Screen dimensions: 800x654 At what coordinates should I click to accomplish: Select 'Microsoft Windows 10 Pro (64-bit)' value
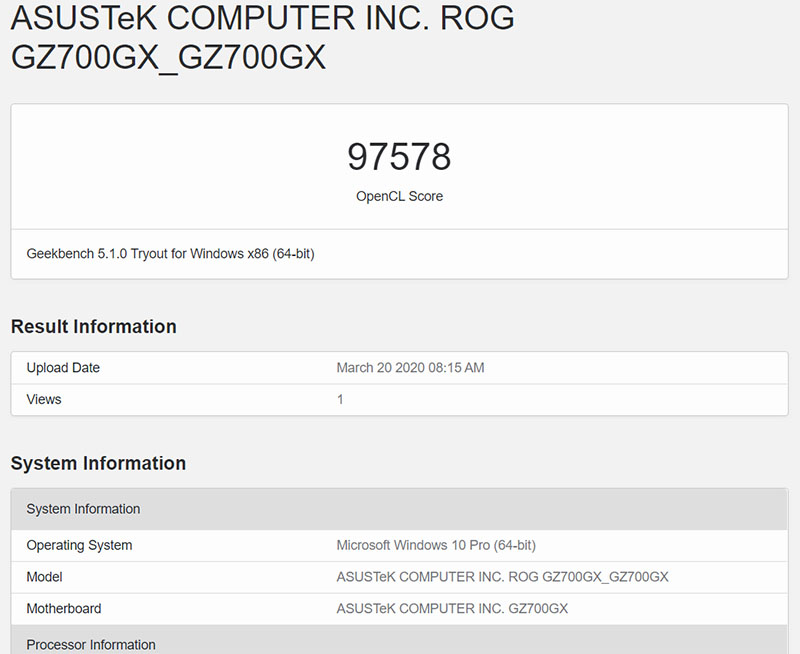[436, 546]
